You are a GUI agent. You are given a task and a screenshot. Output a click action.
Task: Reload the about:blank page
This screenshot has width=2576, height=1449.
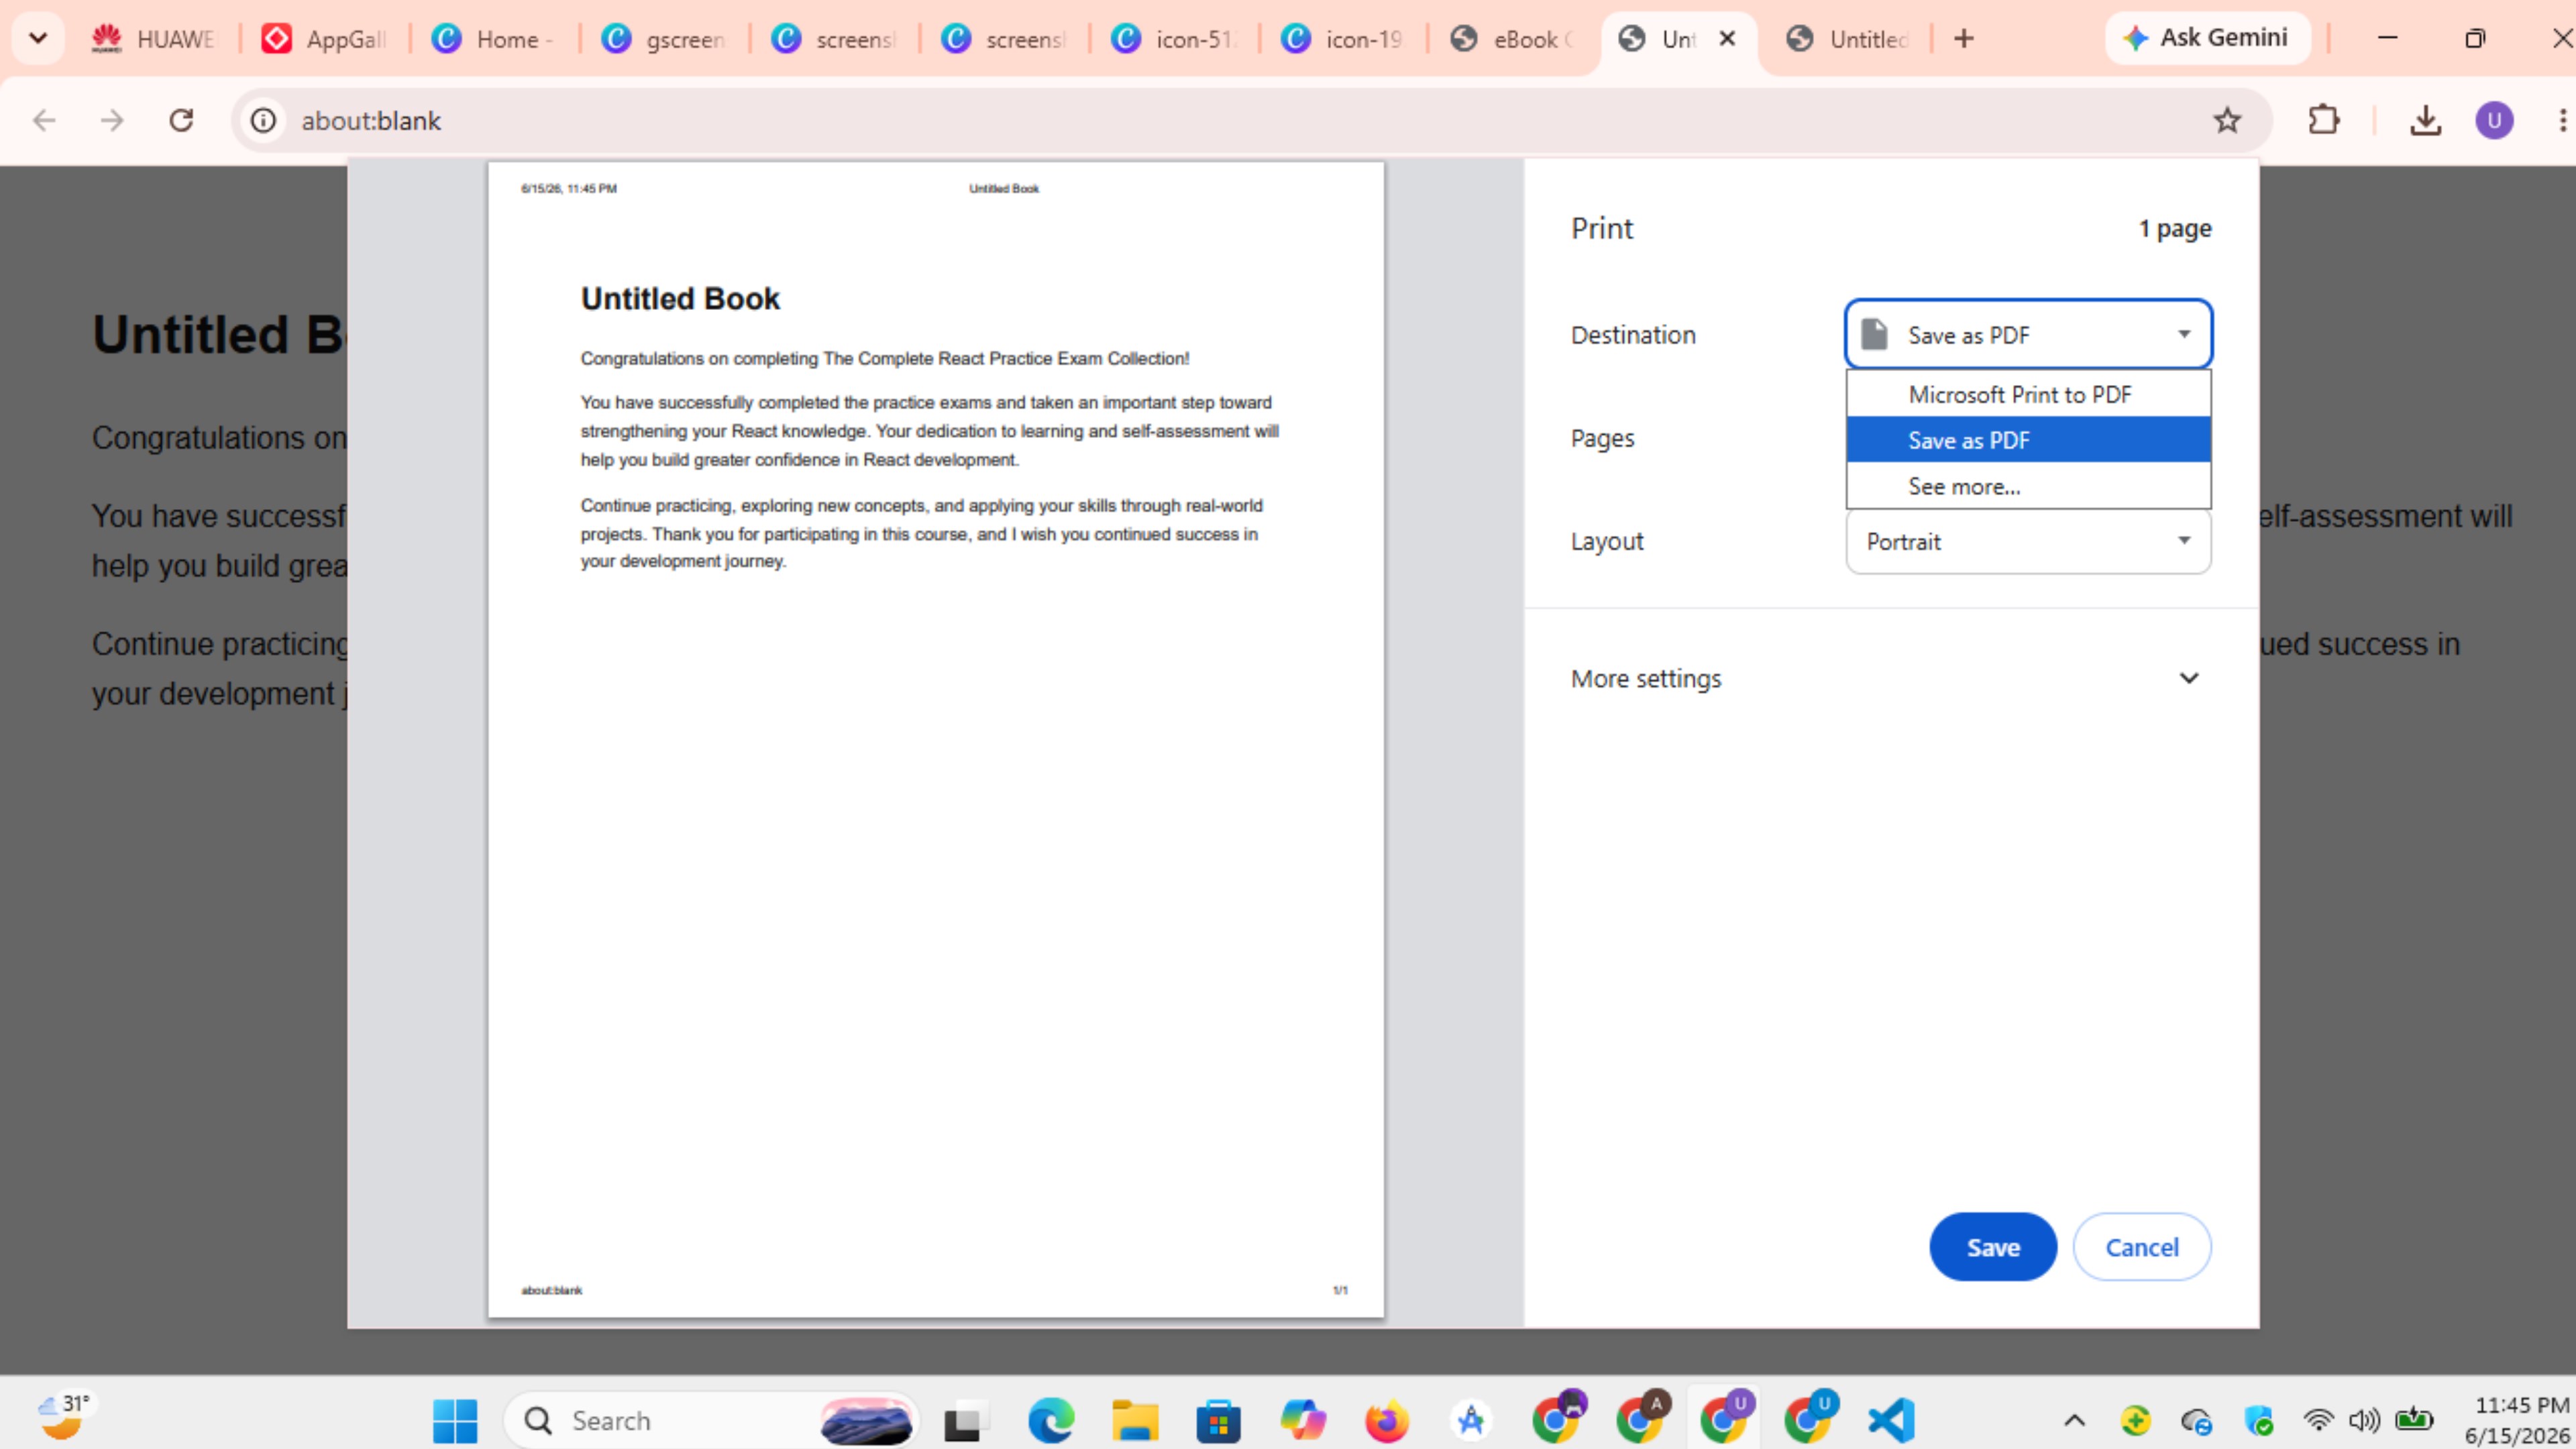coord(181,121)
